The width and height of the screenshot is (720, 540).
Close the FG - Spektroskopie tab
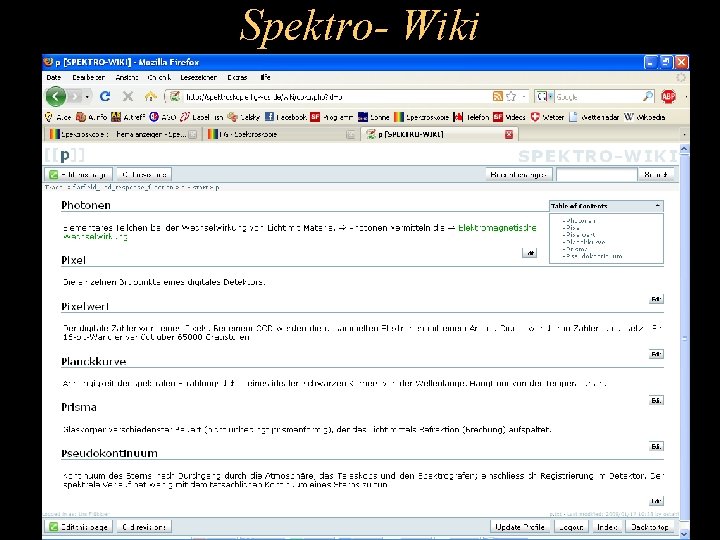click(x=350, y=135)
